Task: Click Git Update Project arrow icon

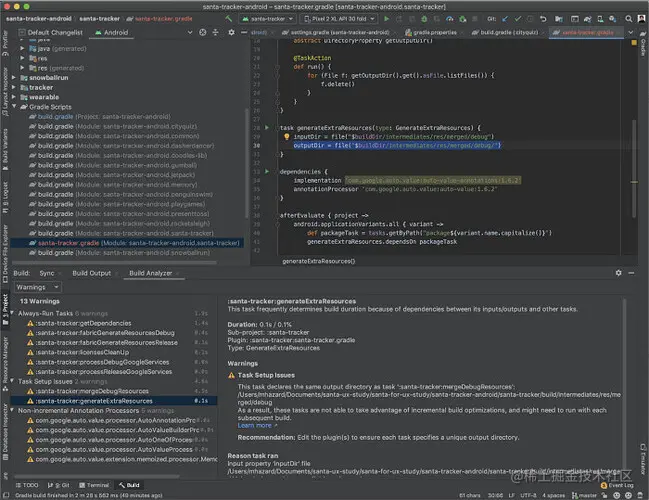Action: coord(505,19)
